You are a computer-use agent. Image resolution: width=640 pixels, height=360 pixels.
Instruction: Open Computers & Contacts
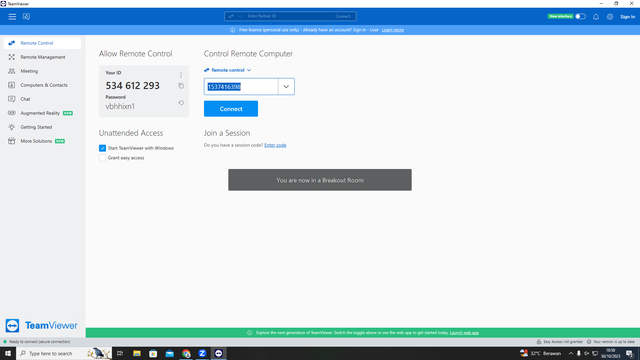42,85
